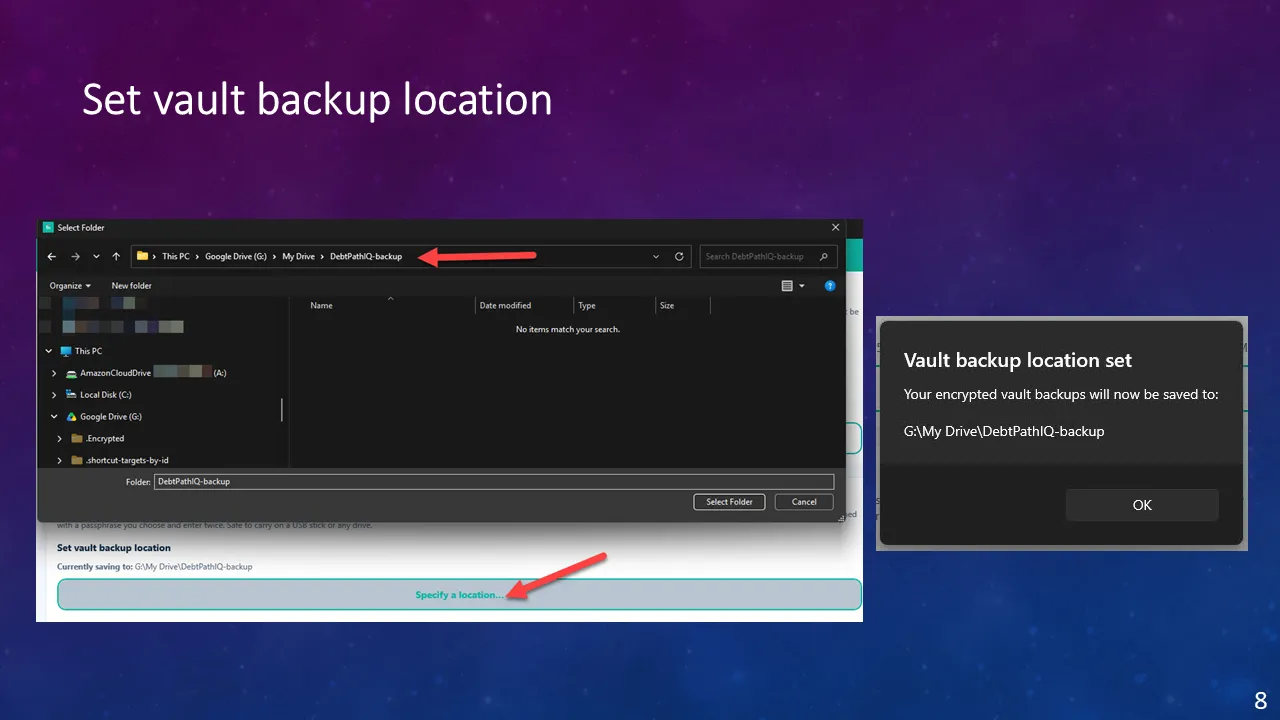Viewport: 1280px width, 720px height.
Task: Click the Specify a location button
Action: (x=459, y=594)
